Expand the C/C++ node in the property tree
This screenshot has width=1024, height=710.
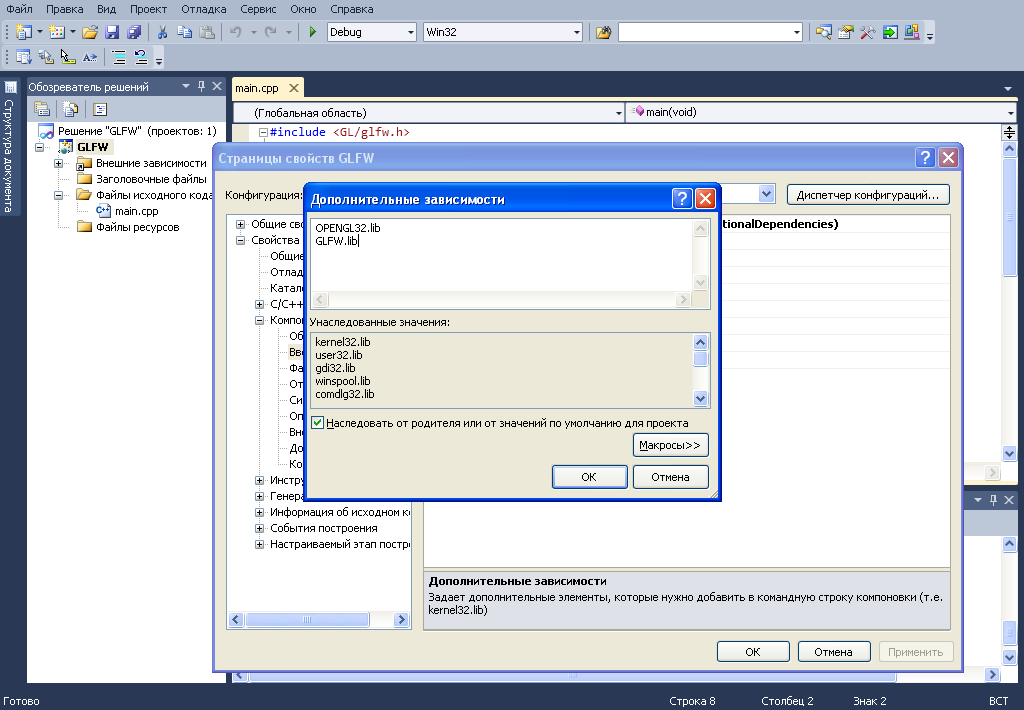[x=259, y=304]
